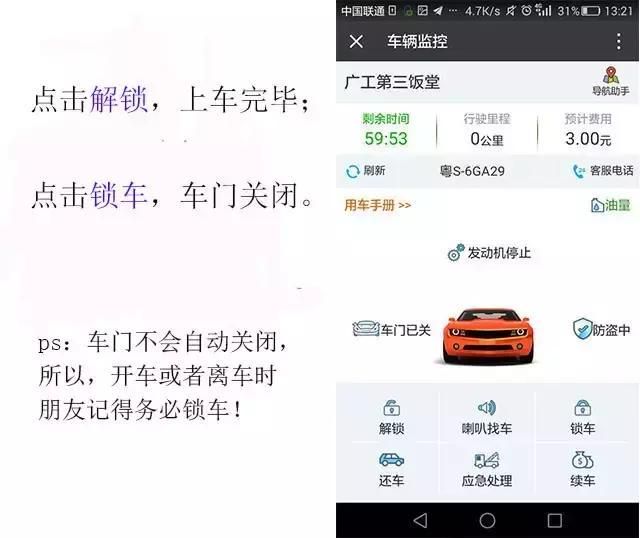Tap the 还车 return car icon
This screenshot has height=538, width=640.
point(391,469)
